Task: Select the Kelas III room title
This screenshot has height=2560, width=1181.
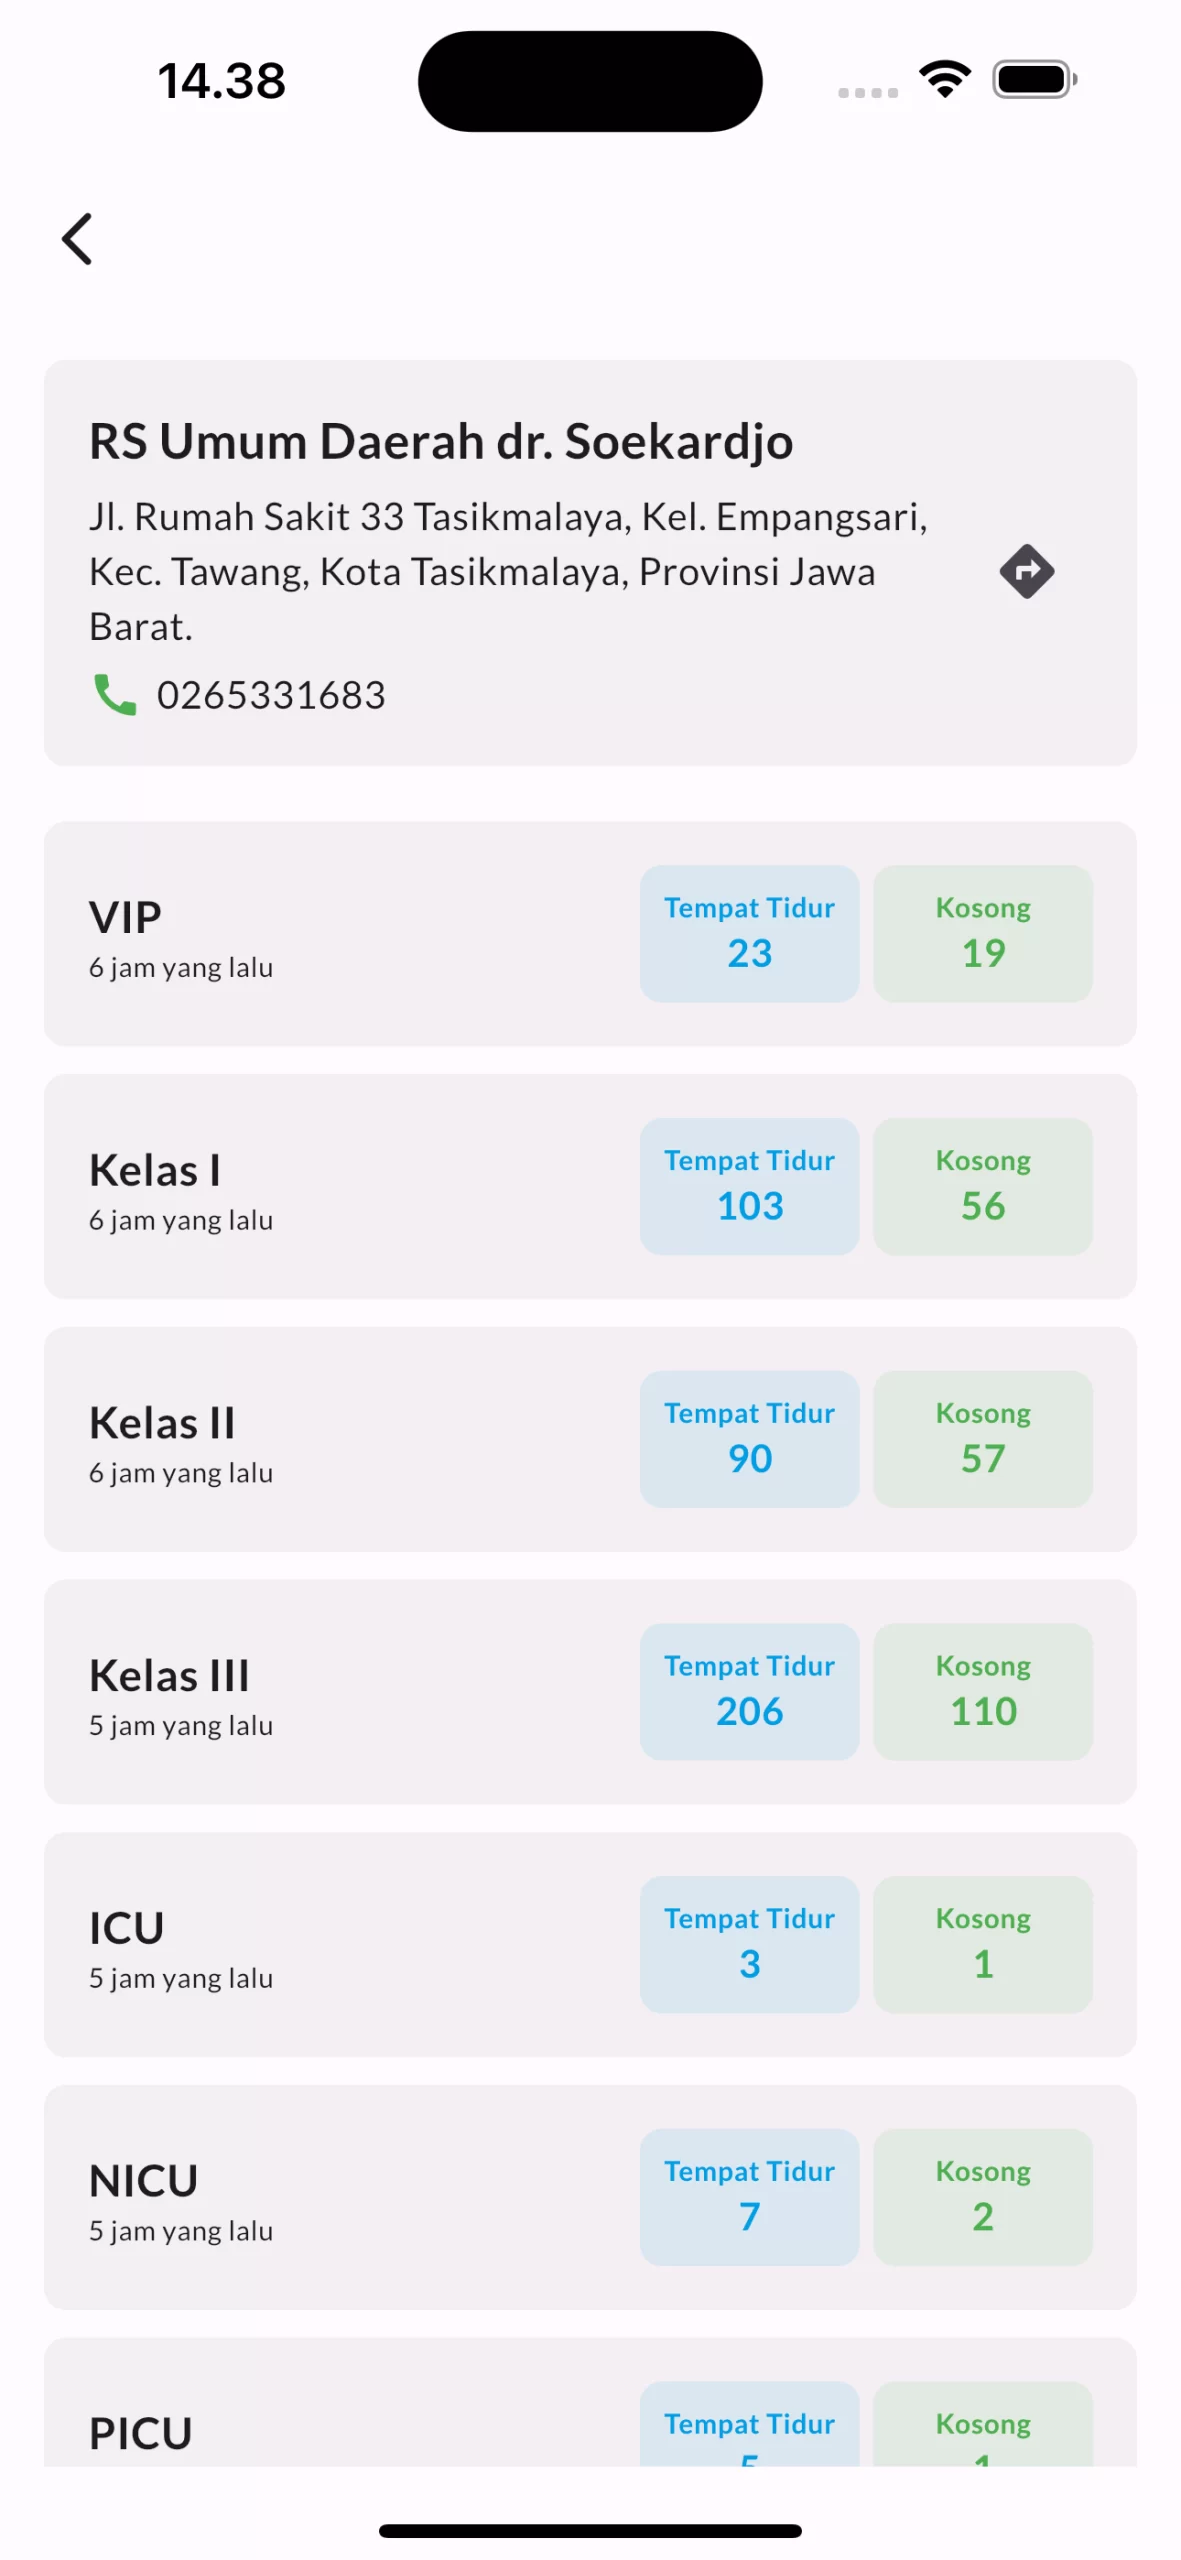Action: (169, 1676)
